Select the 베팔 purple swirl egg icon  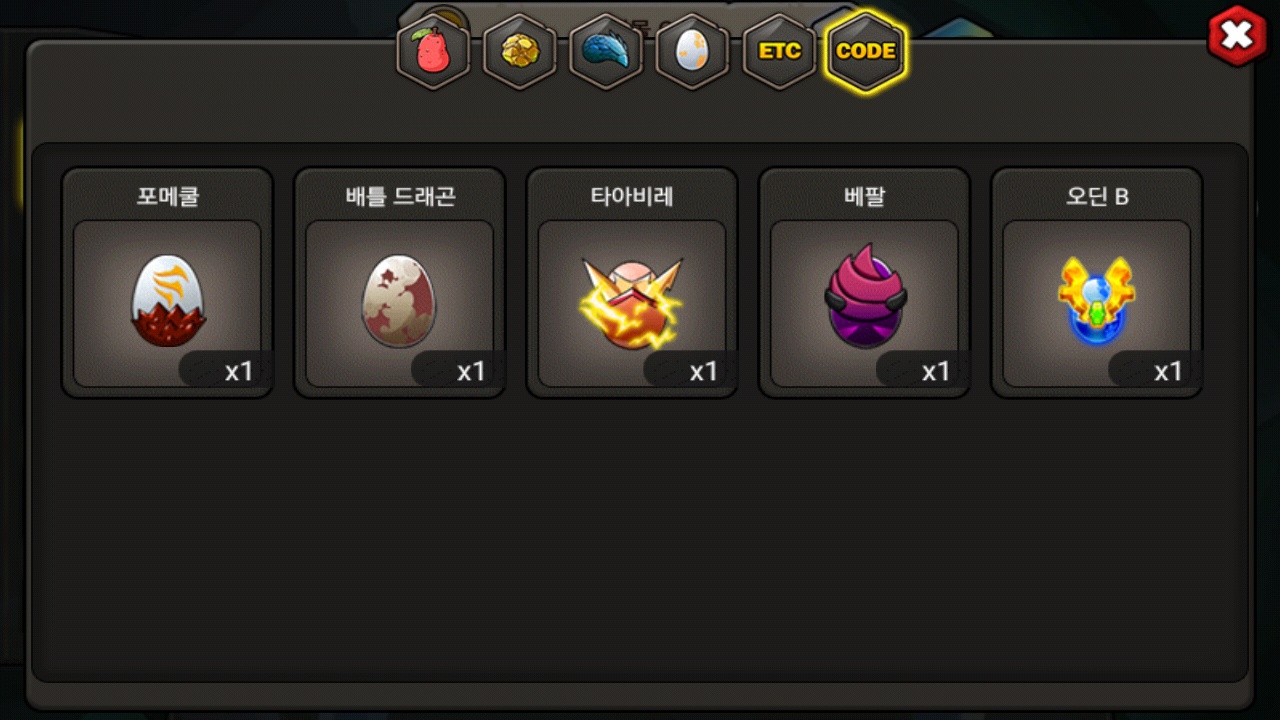(865, 295)
